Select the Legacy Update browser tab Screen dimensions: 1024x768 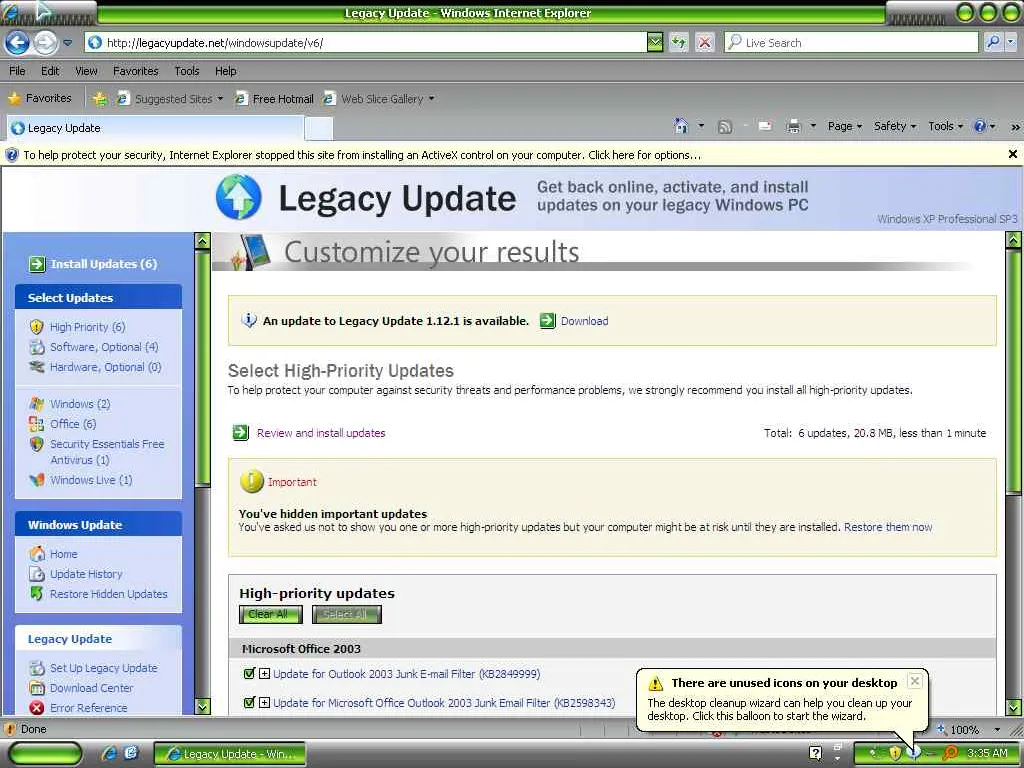coord(155,128)
